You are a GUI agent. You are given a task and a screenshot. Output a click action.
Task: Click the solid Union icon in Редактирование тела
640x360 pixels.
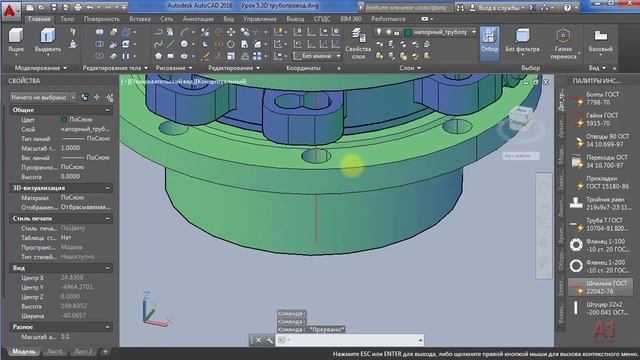click(100, 32)
